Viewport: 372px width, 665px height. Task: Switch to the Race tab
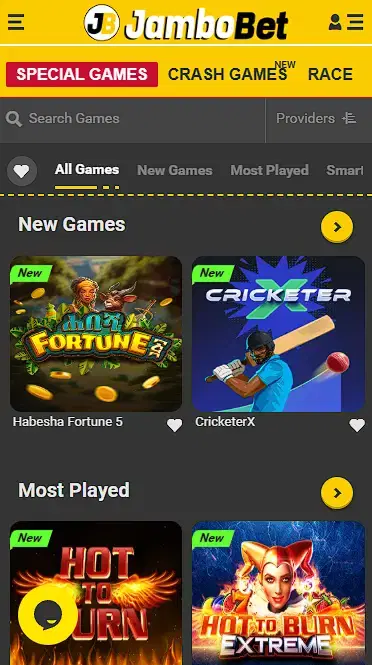(330, 74)
